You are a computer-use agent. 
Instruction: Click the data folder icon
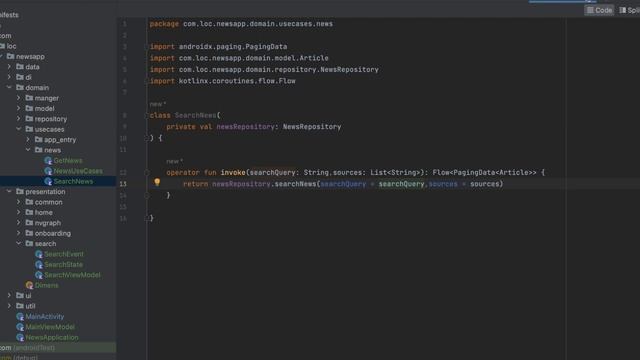pos(20,67)
